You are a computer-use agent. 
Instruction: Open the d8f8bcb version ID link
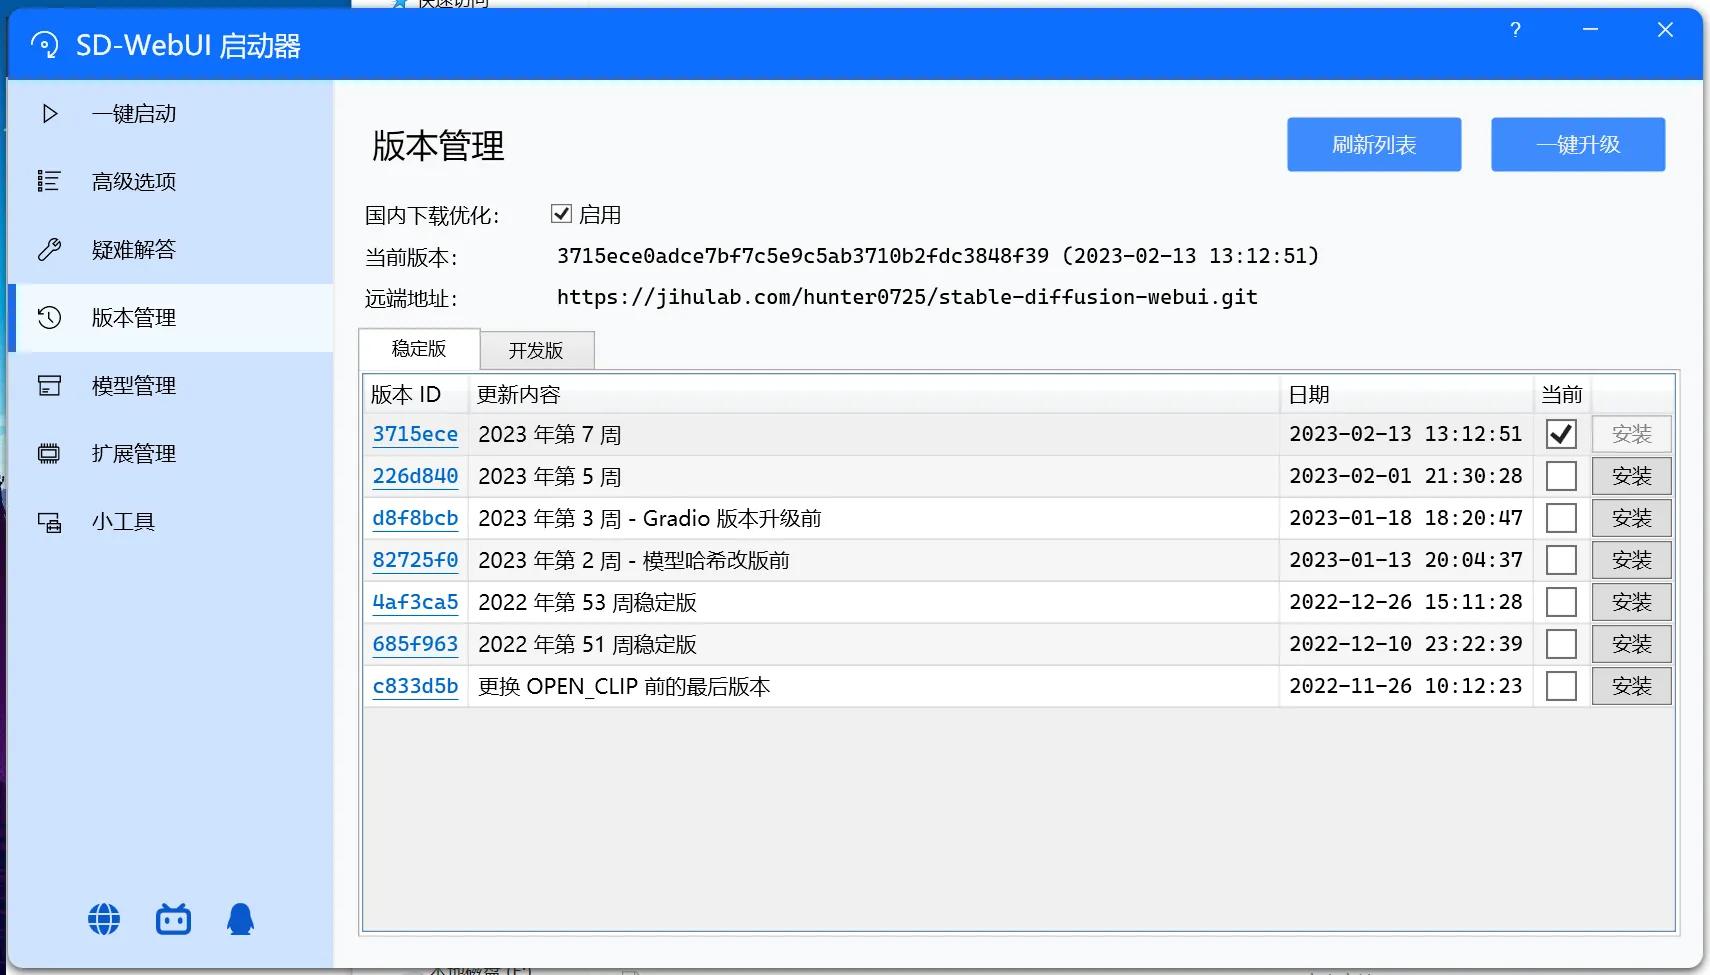415,518
